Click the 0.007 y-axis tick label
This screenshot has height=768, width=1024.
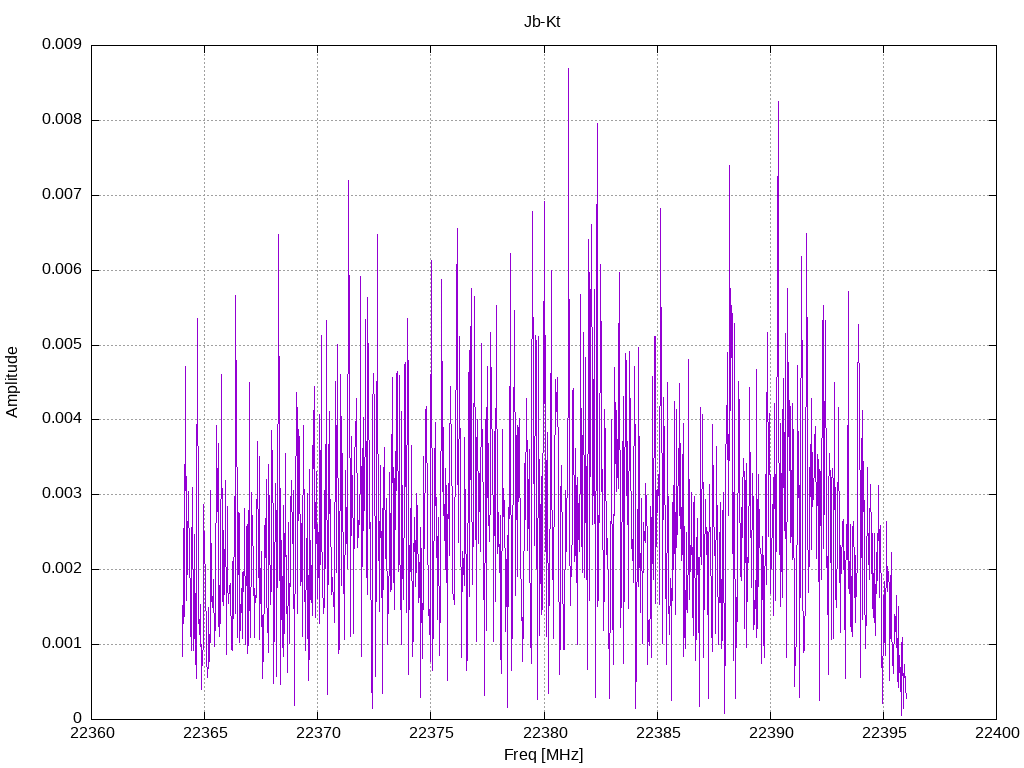pos(62,195)
